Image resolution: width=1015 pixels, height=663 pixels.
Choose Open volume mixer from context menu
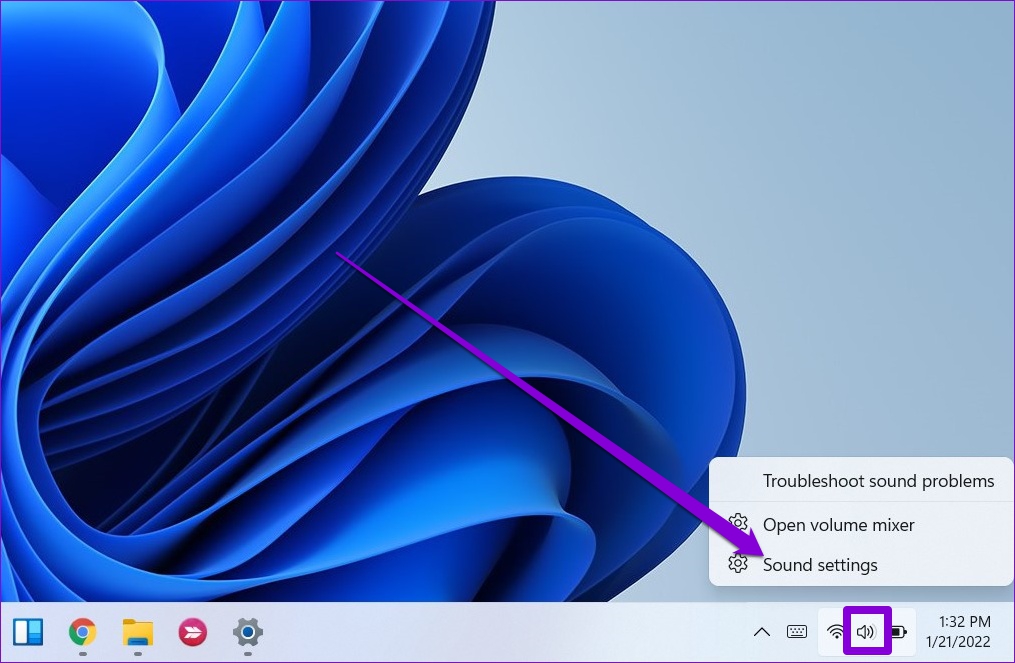coord(838,525)
